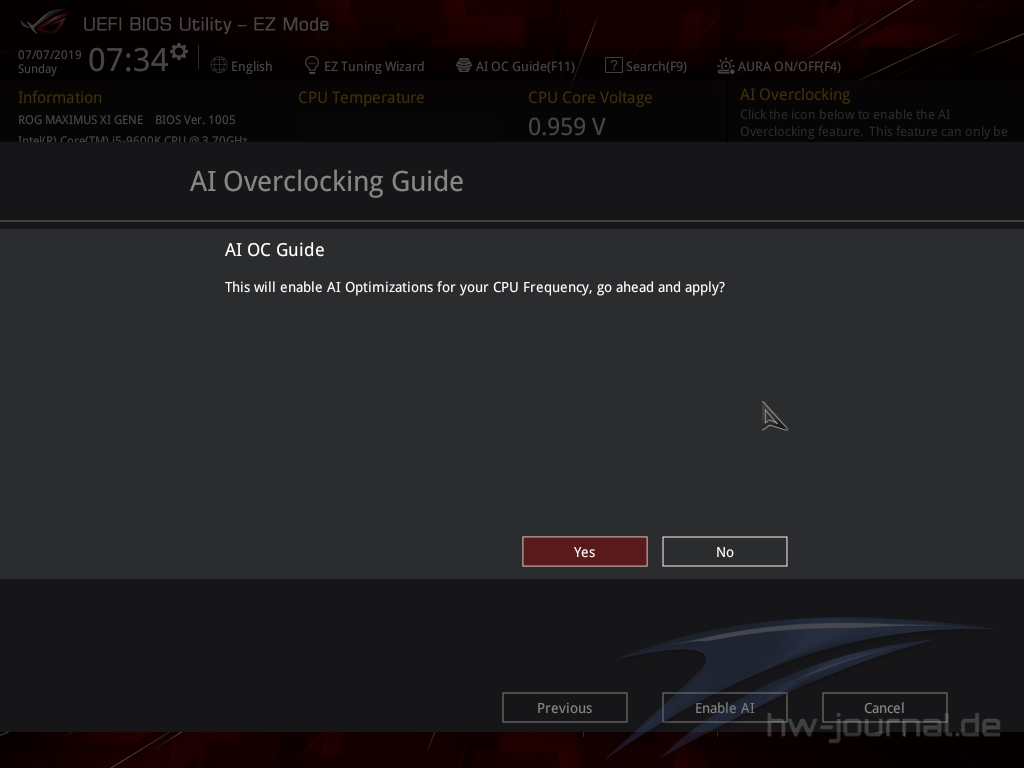Click the Enable AI button
The height and width of the screenshot is (768, 1024).
(x=725, y=708)
